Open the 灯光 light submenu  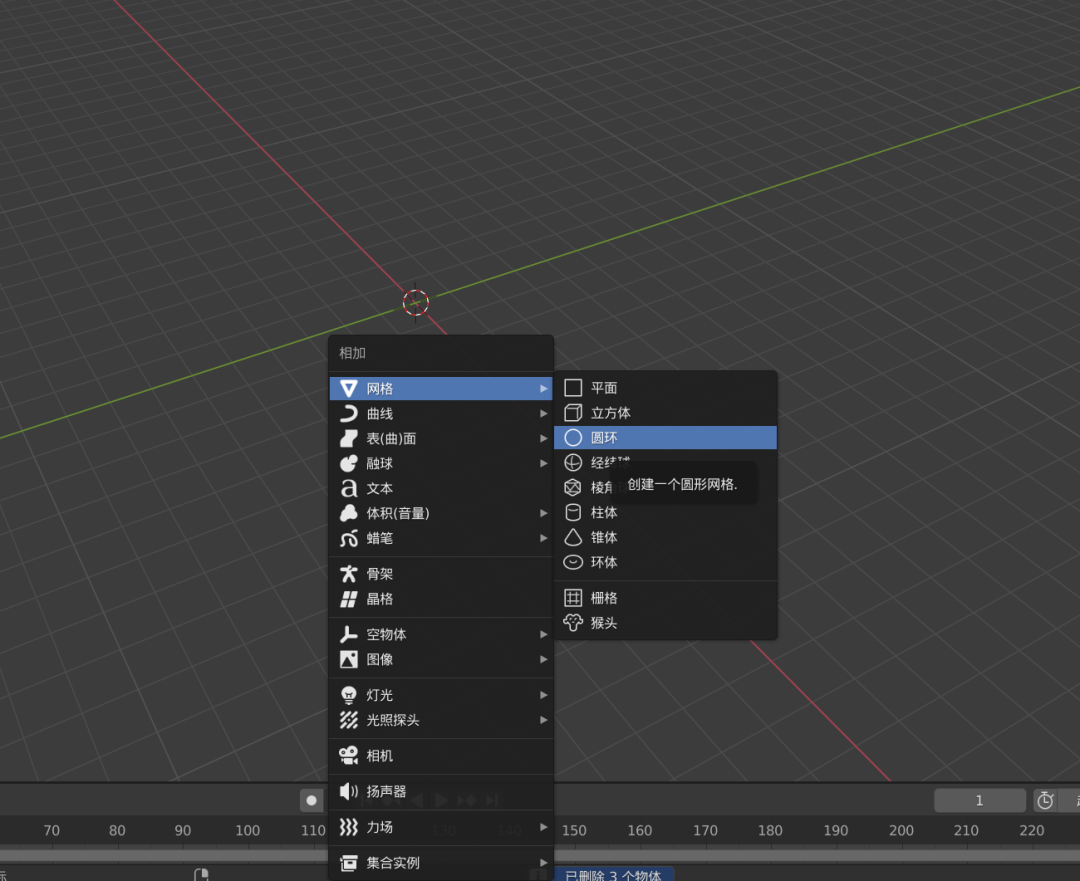pos(441,695)
